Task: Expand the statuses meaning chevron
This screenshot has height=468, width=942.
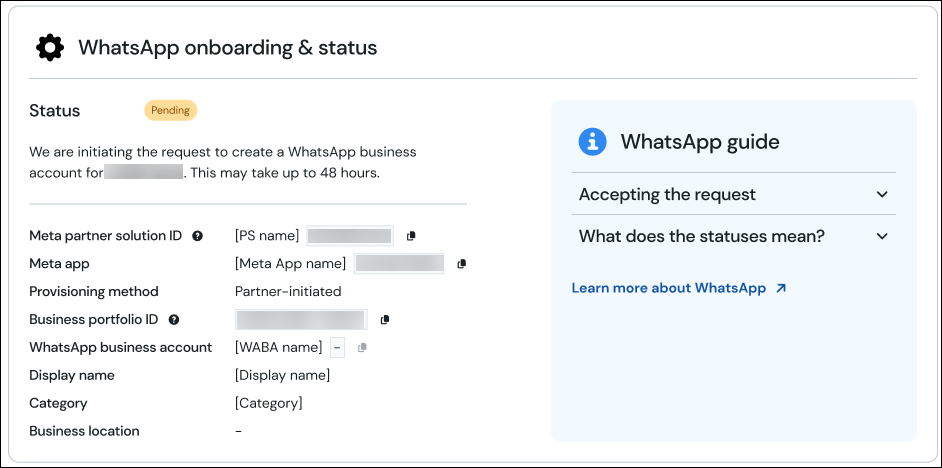Action: tap(882, 237)
